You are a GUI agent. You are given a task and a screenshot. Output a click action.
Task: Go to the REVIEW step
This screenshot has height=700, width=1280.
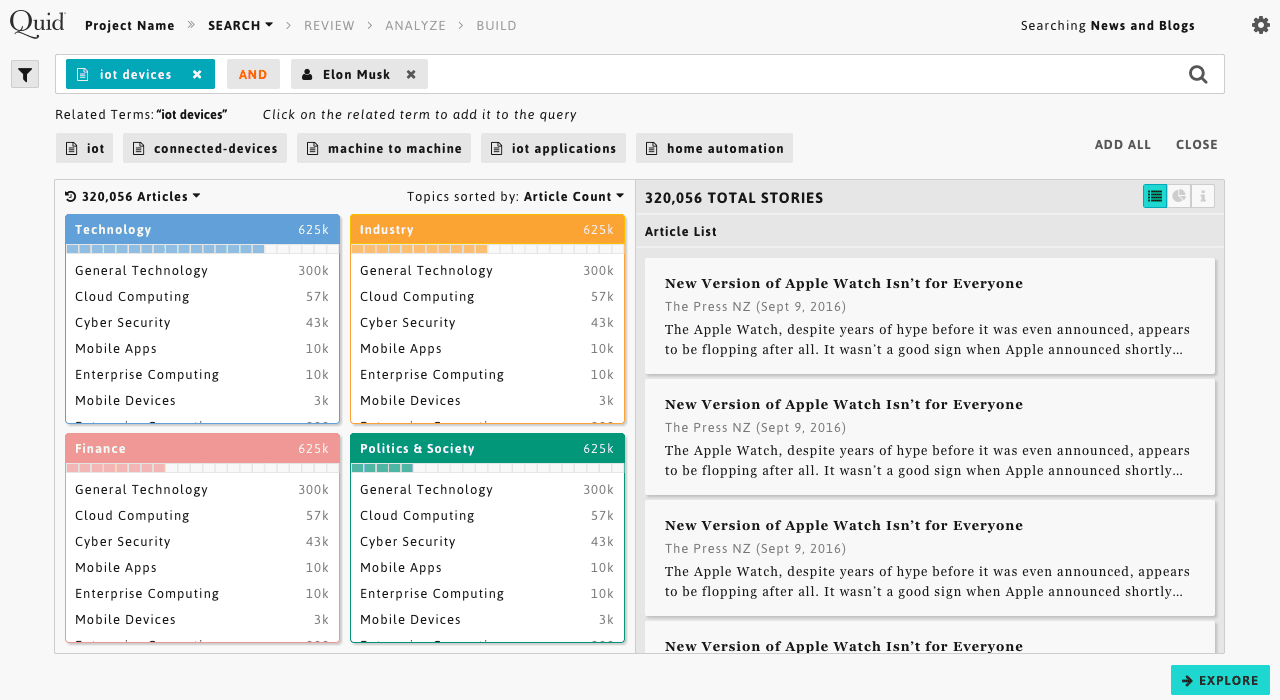[329, 25]
